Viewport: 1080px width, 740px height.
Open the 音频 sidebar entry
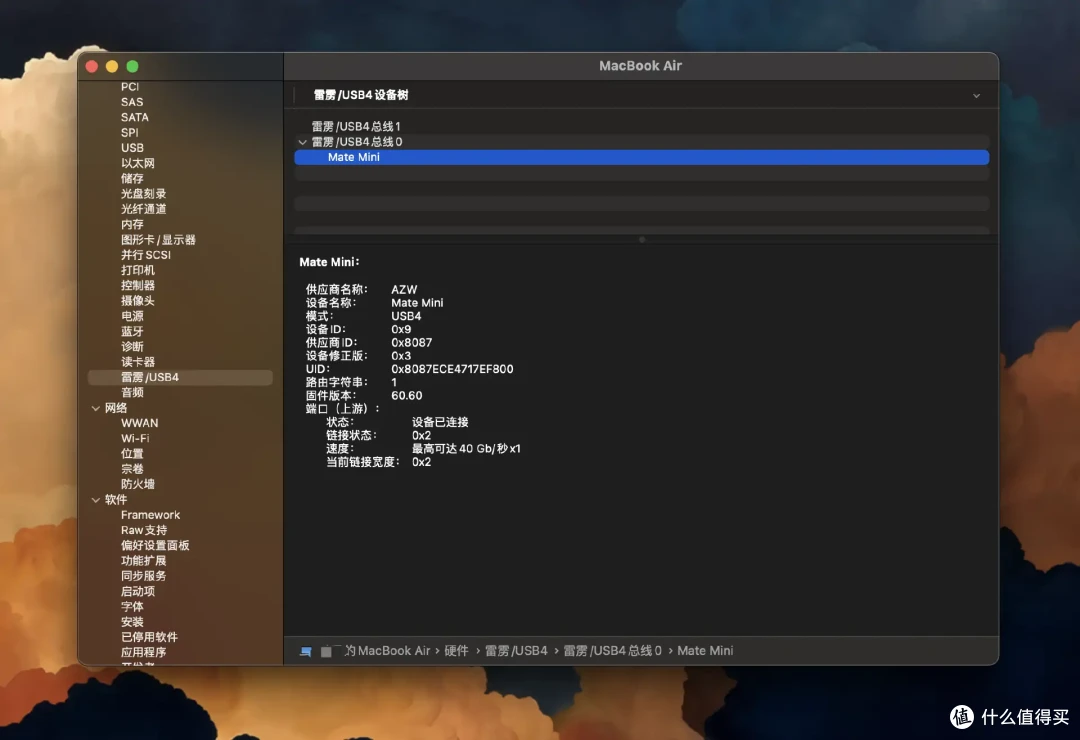point(132,393)
